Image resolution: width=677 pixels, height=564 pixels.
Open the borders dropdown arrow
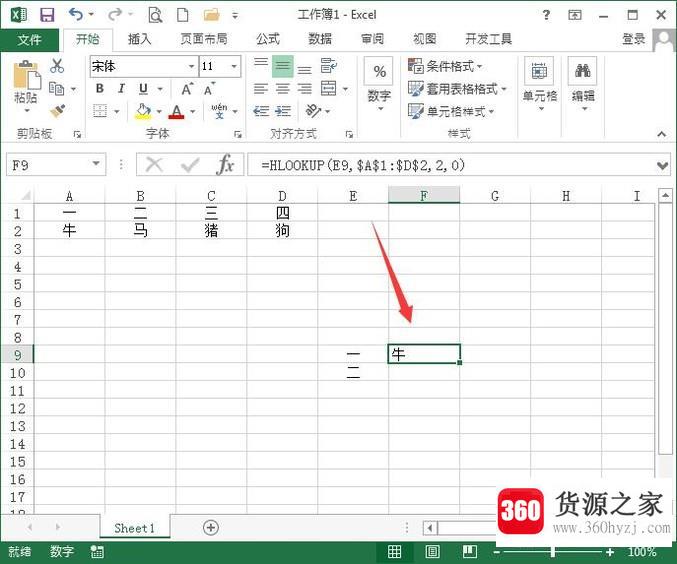(117, 111)
